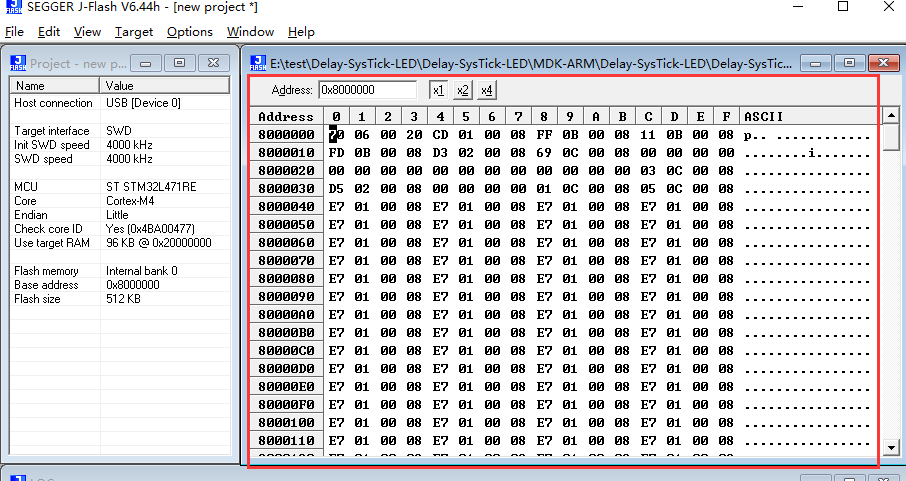Click the Address input field 0x8000000
Image resolution: width=906 pixels, height=481 pixels.
point(367,90)
